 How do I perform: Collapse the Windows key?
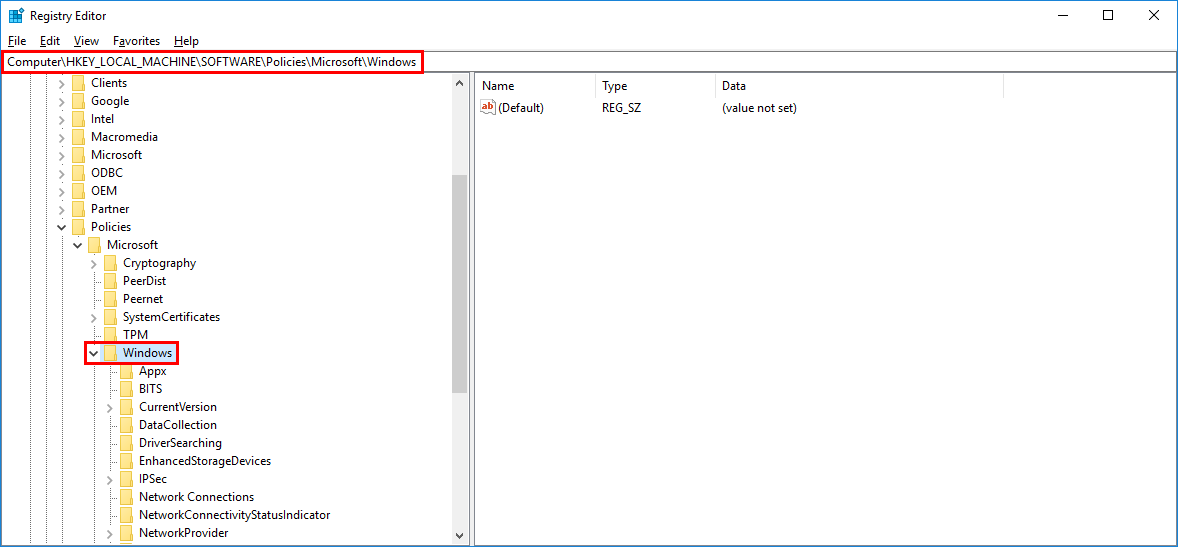pyautogui.click(x=93, y=353)
